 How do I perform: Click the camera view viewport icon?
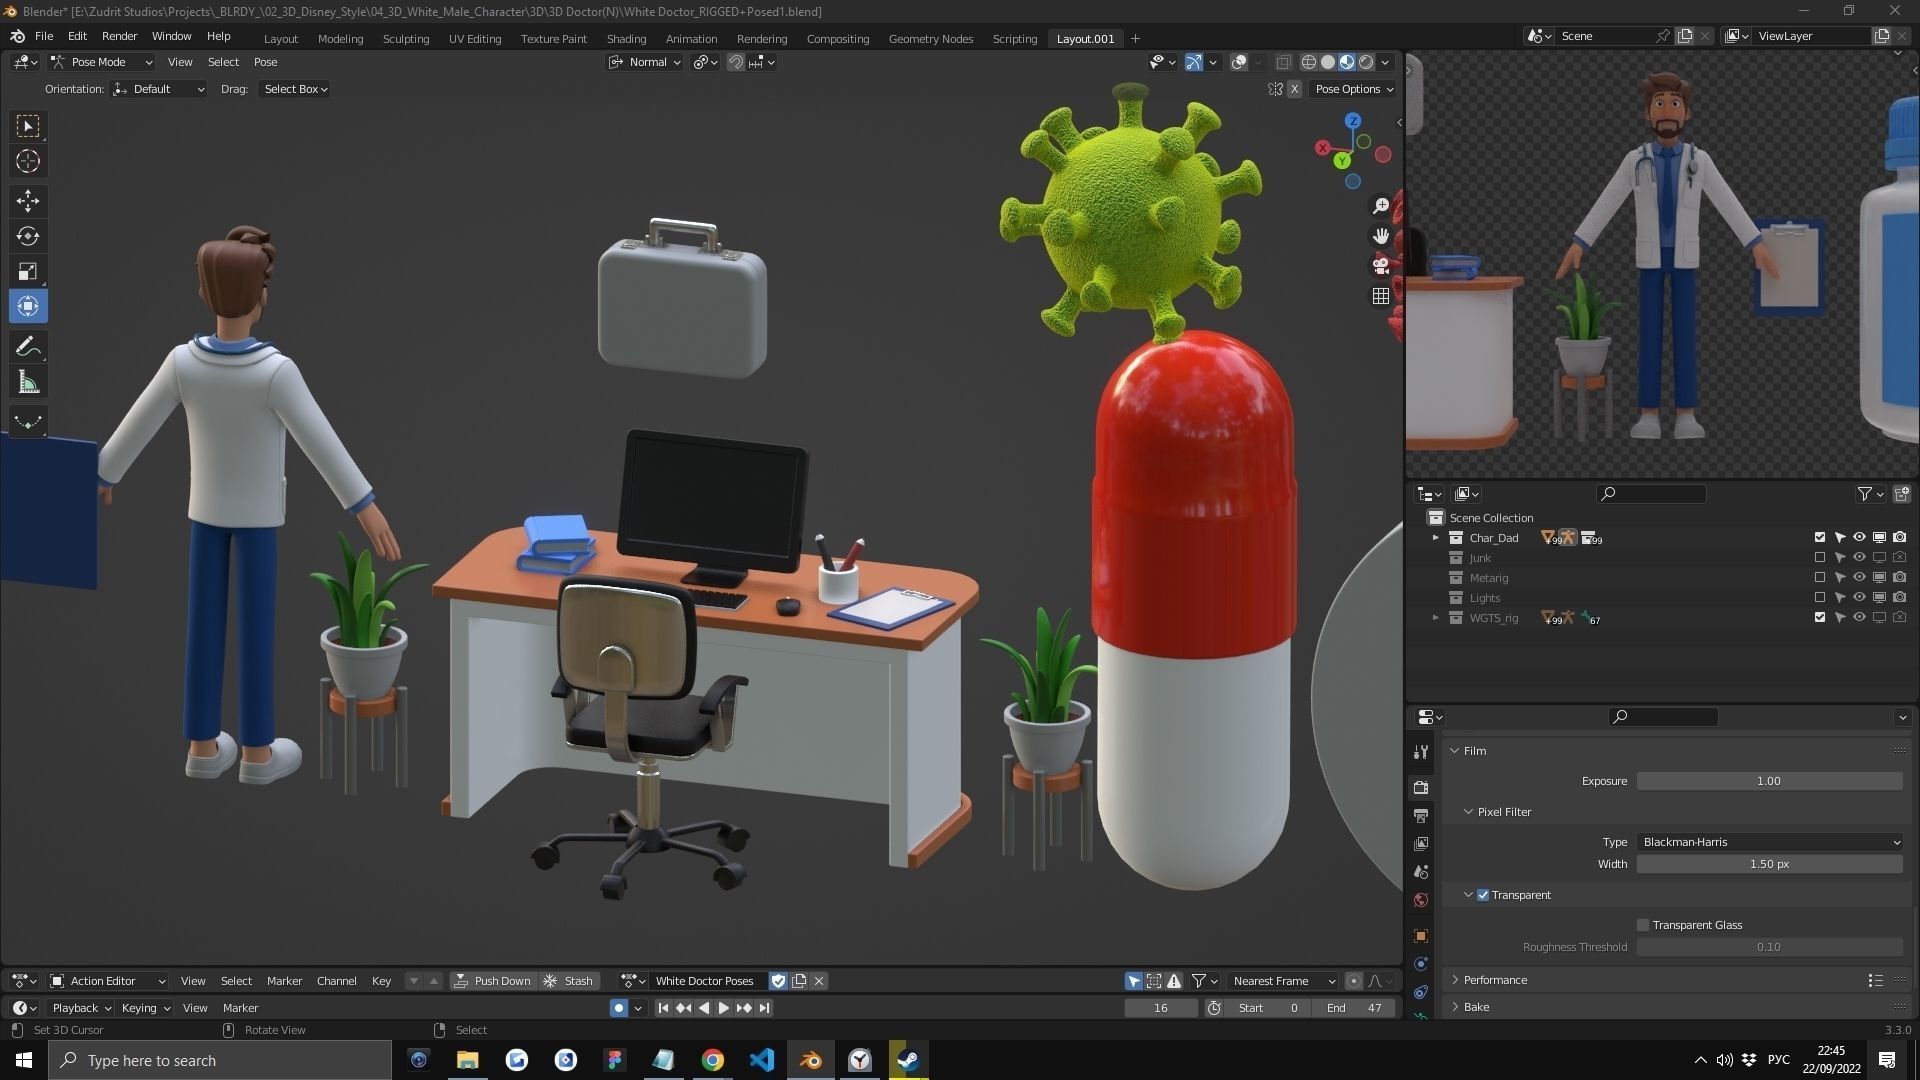click(x=1381, y=266)
